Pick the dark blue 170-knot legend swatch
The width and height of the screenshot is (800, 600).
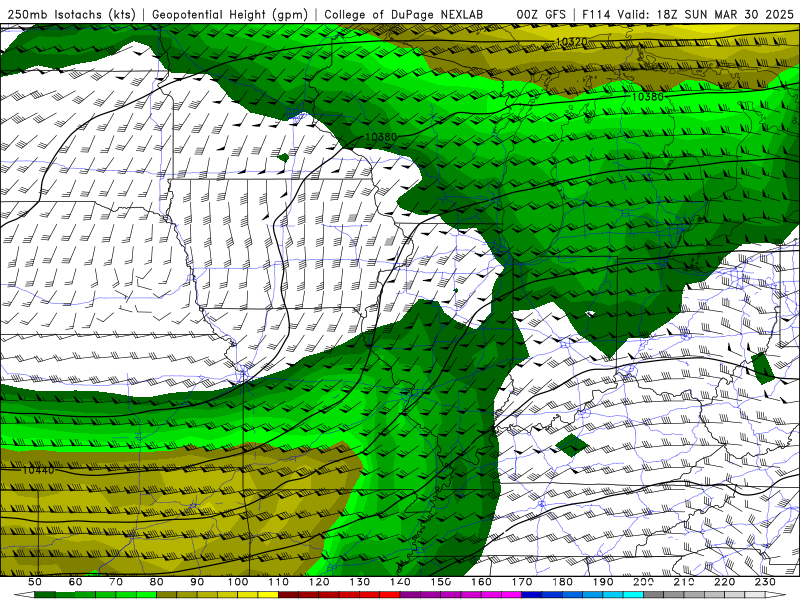(x=532, y=595)
